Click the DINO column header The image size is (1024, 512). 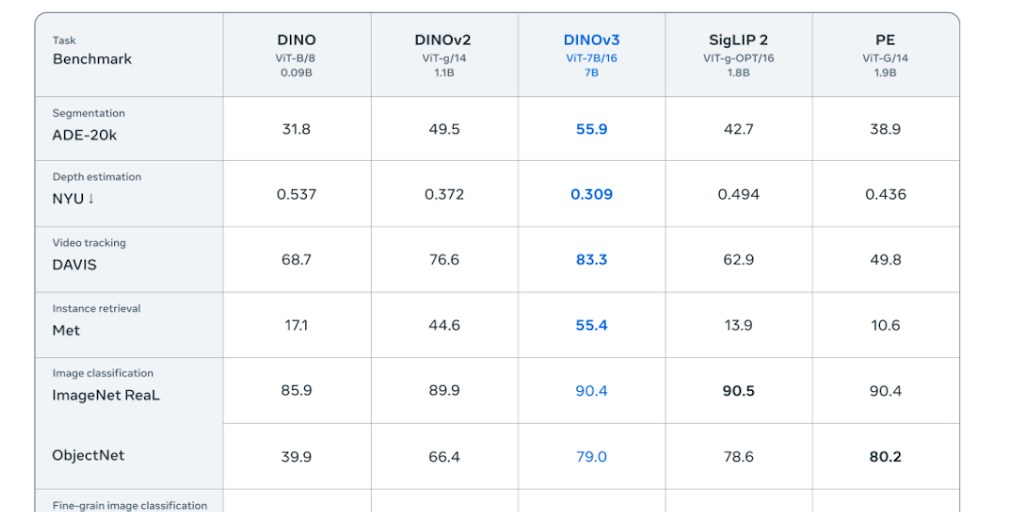[296, 40]
